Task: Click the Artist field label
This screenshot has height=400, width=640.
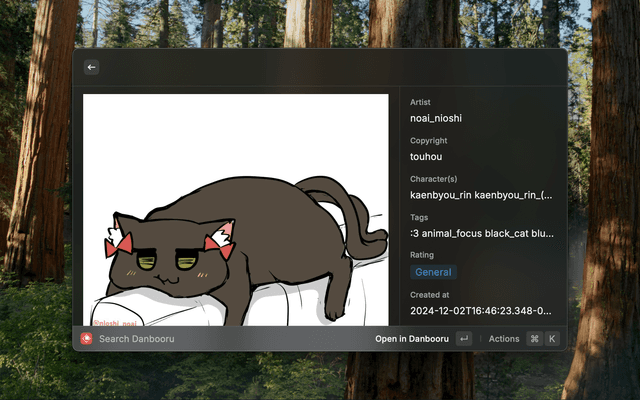Action: (420, 102)
